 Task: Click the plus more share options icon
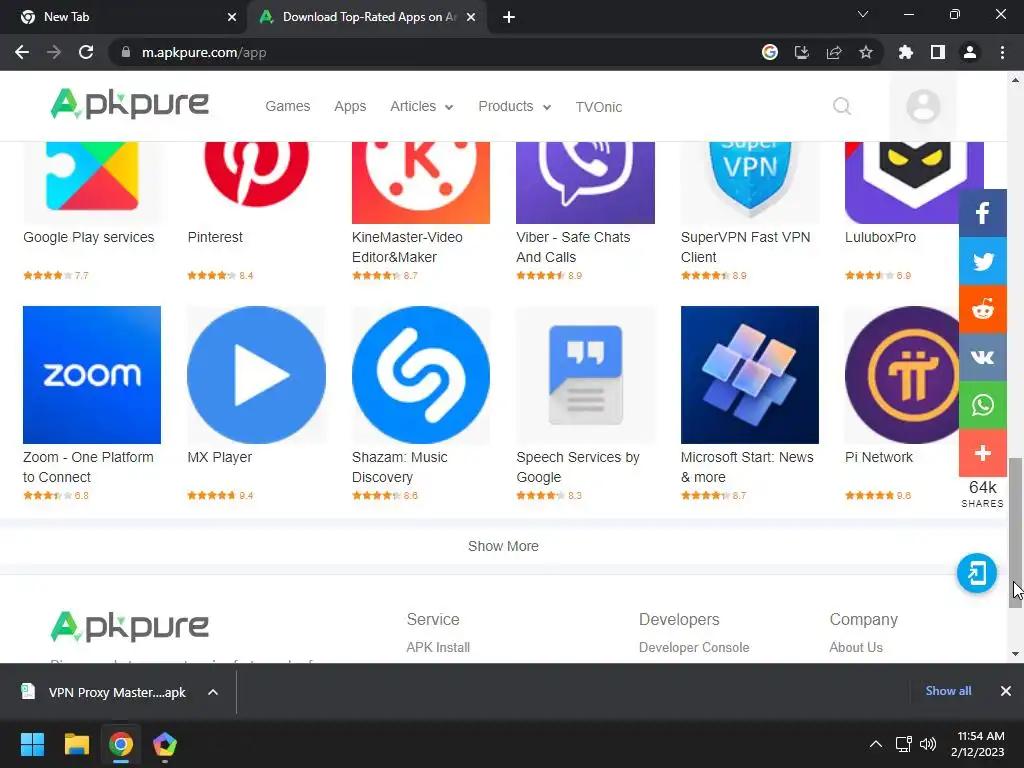pyautogui.click(x=982, y=453)
